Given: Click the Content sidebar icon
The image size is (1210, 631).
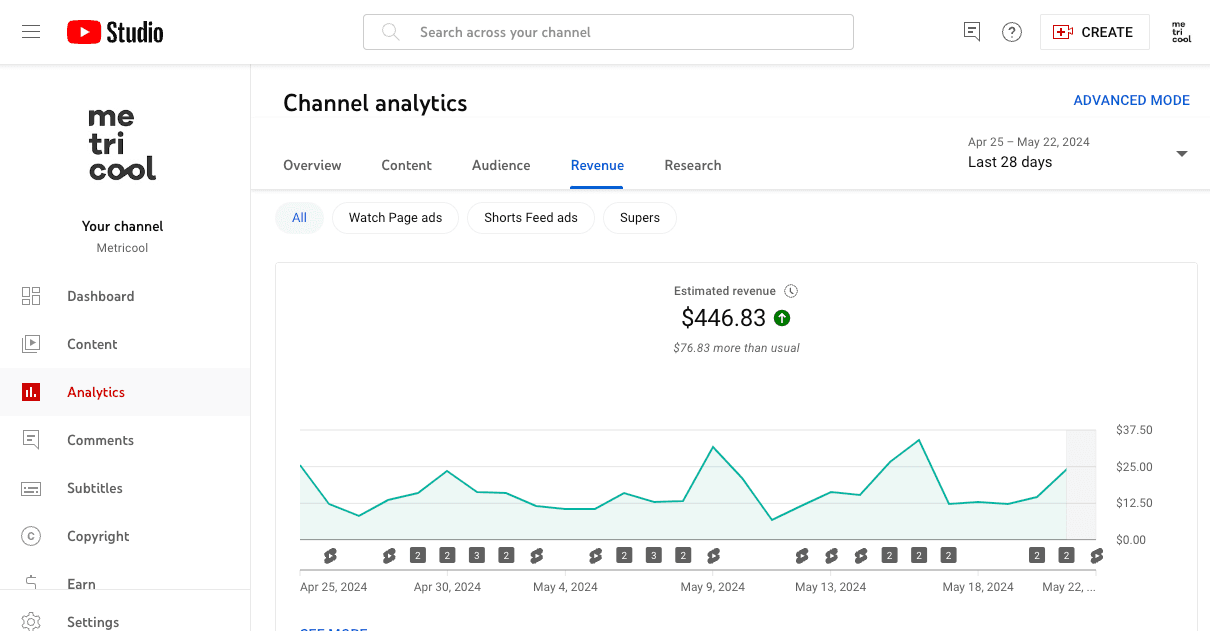Looking at the screenshot, I should tap(30, 344).
